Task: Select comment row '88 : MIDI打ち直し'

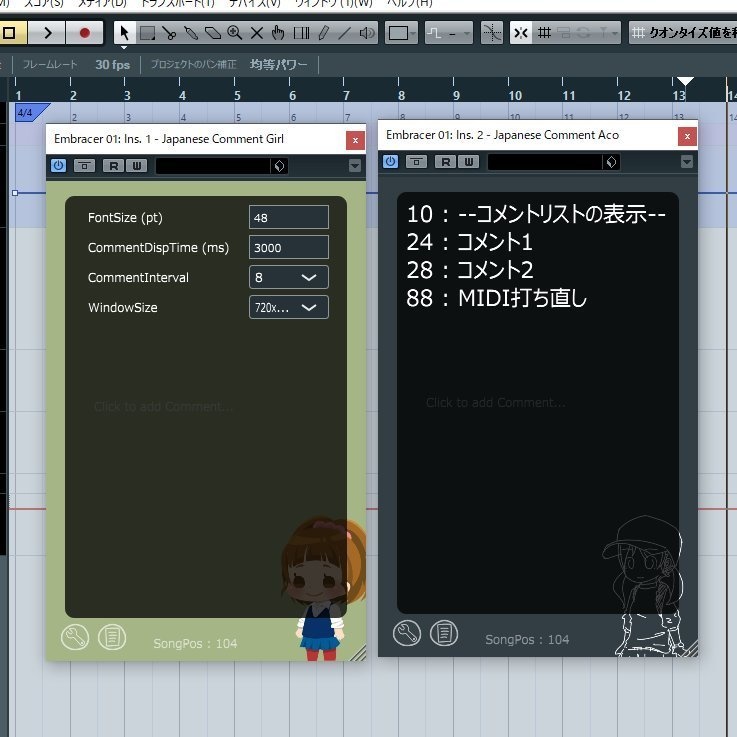Action: [497, 298]
